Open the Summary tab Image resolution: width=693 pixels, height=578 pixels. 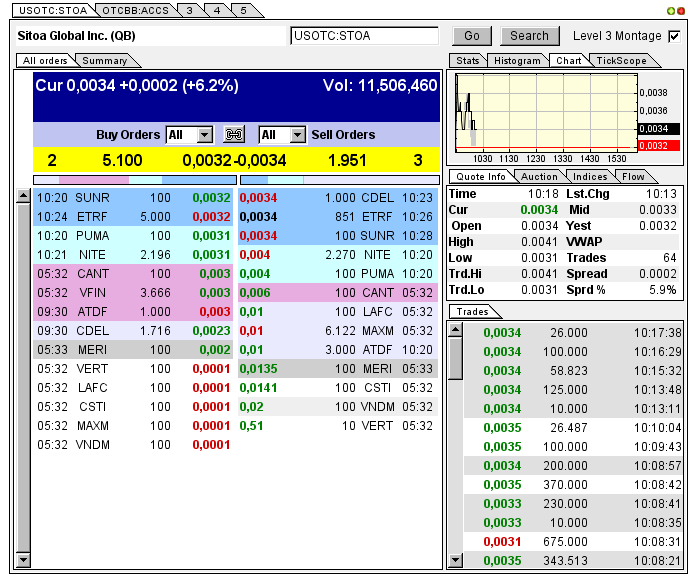tap(105, 61)
